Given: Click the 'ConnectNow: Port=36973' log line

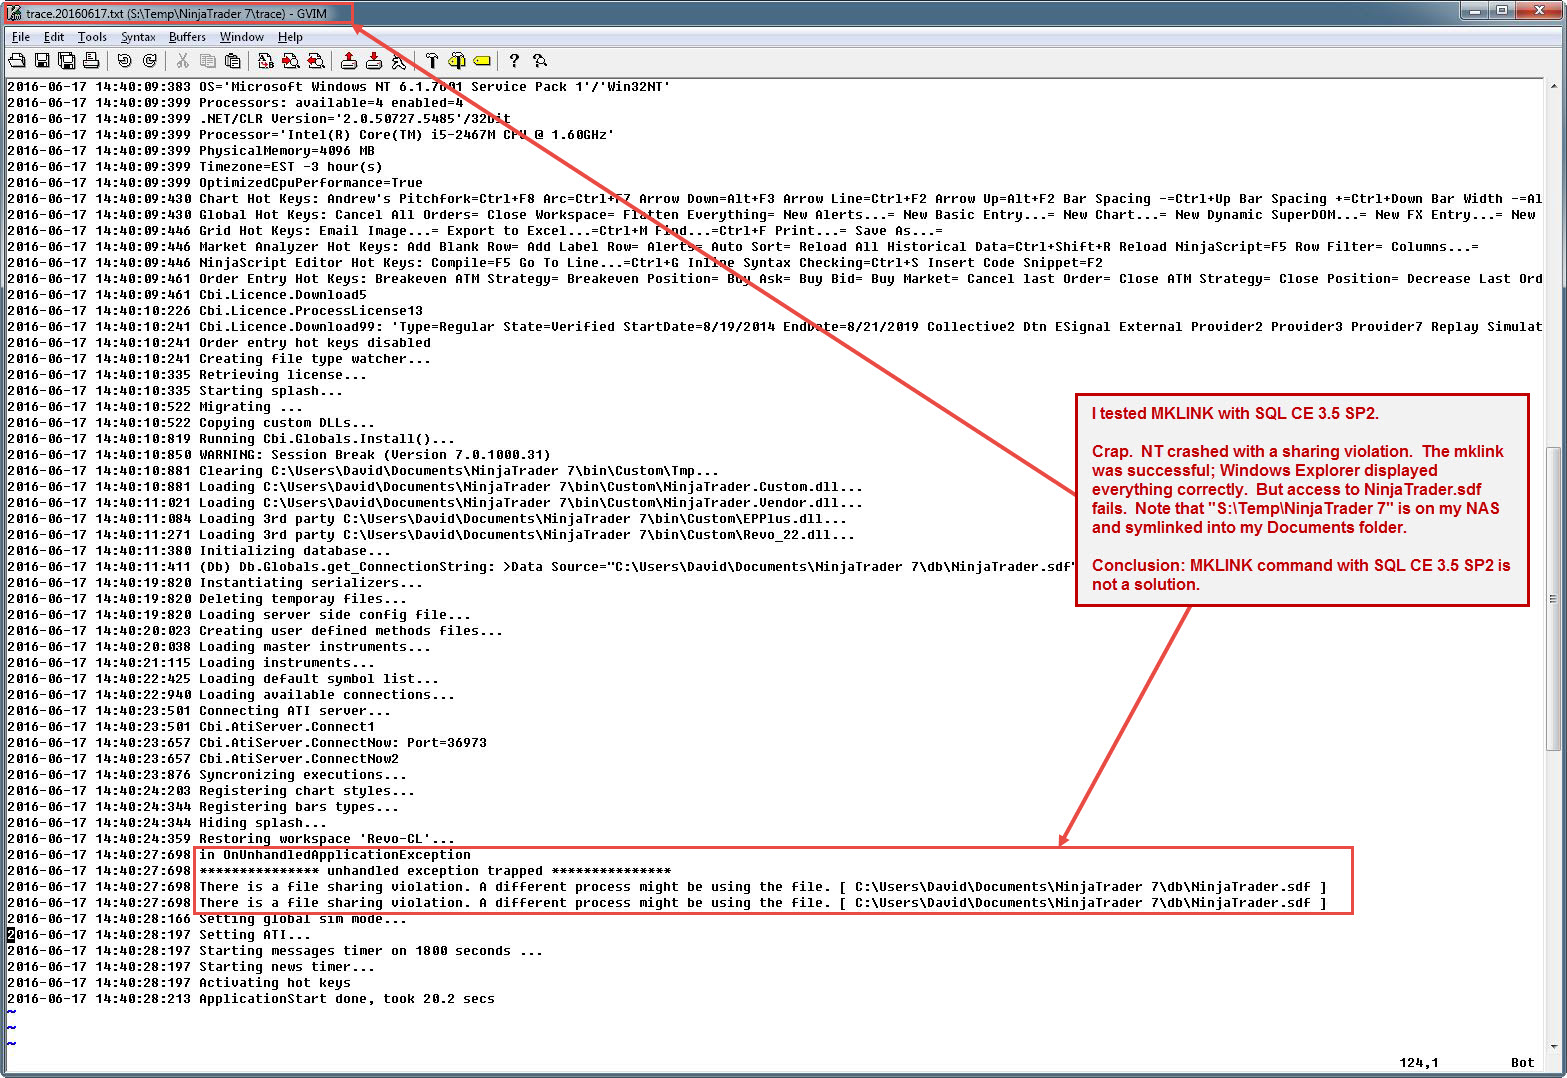Looking at the screenshot, I should coord(247,743).
